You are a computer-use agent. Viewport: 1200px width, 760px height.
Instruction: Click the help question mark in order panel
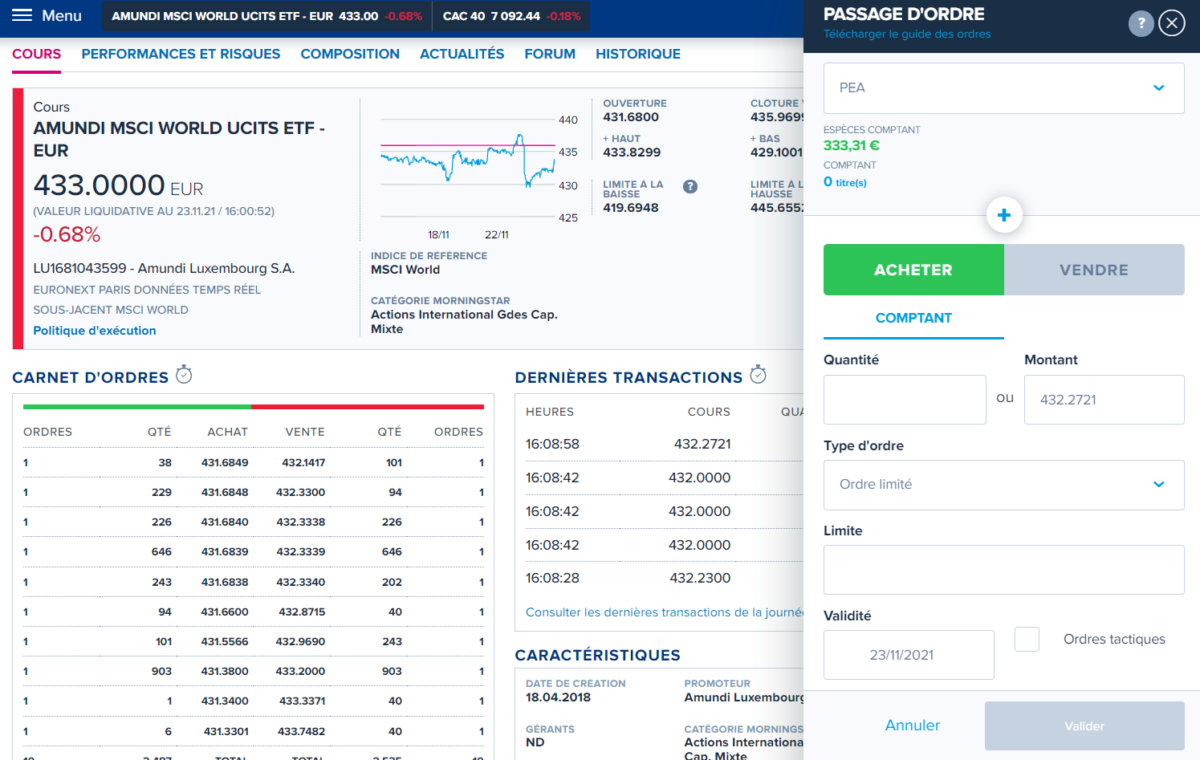point(1141,24)
